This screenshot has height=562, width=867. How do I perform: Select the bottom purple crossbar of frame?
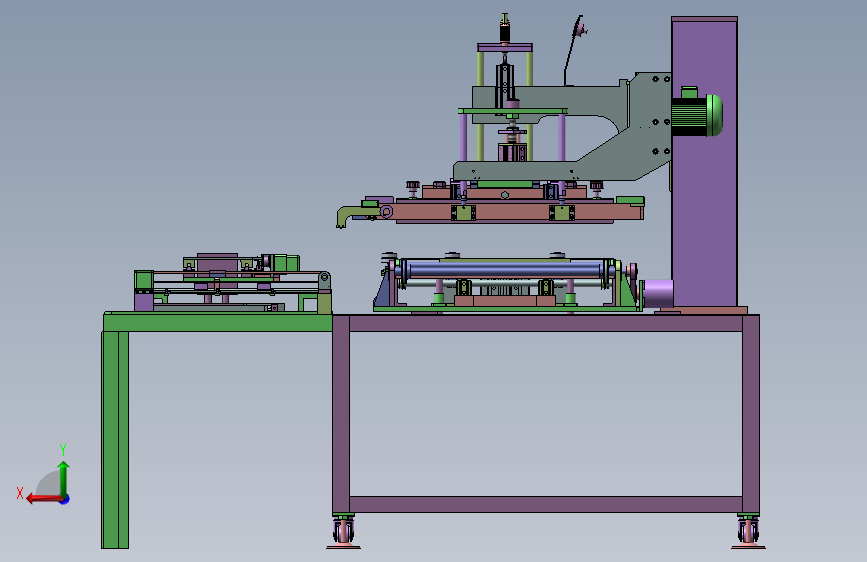(x=546, y=504)
